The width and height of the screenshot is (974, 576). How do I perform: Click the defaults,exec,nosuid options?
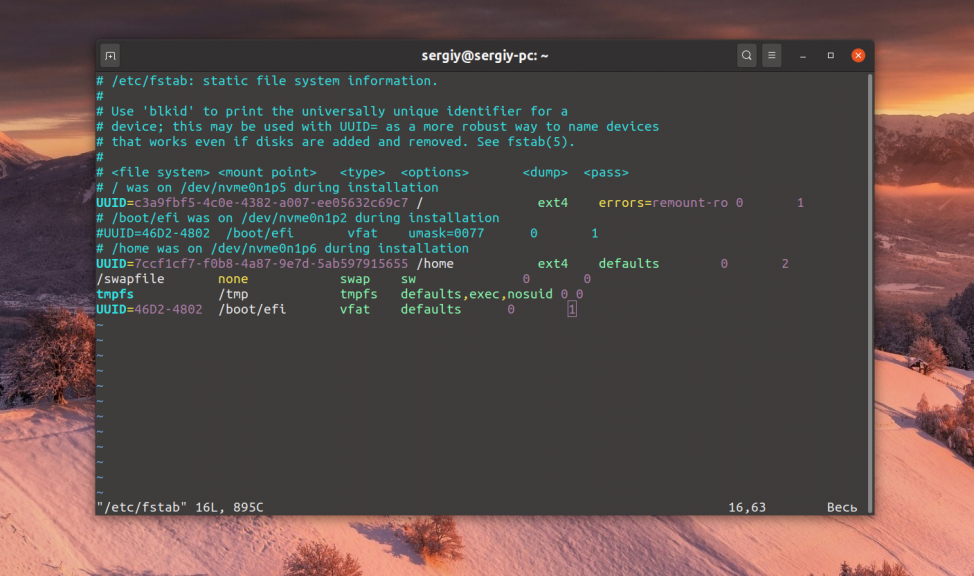pos(477,294)
